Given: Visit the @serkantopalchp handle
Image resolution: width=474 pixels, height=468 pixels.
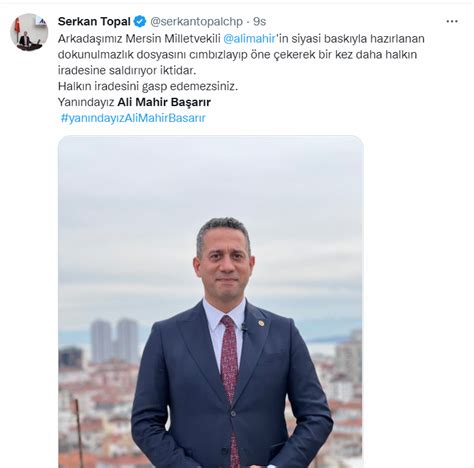Looking at the screenshot, I should tap(196, 22).
